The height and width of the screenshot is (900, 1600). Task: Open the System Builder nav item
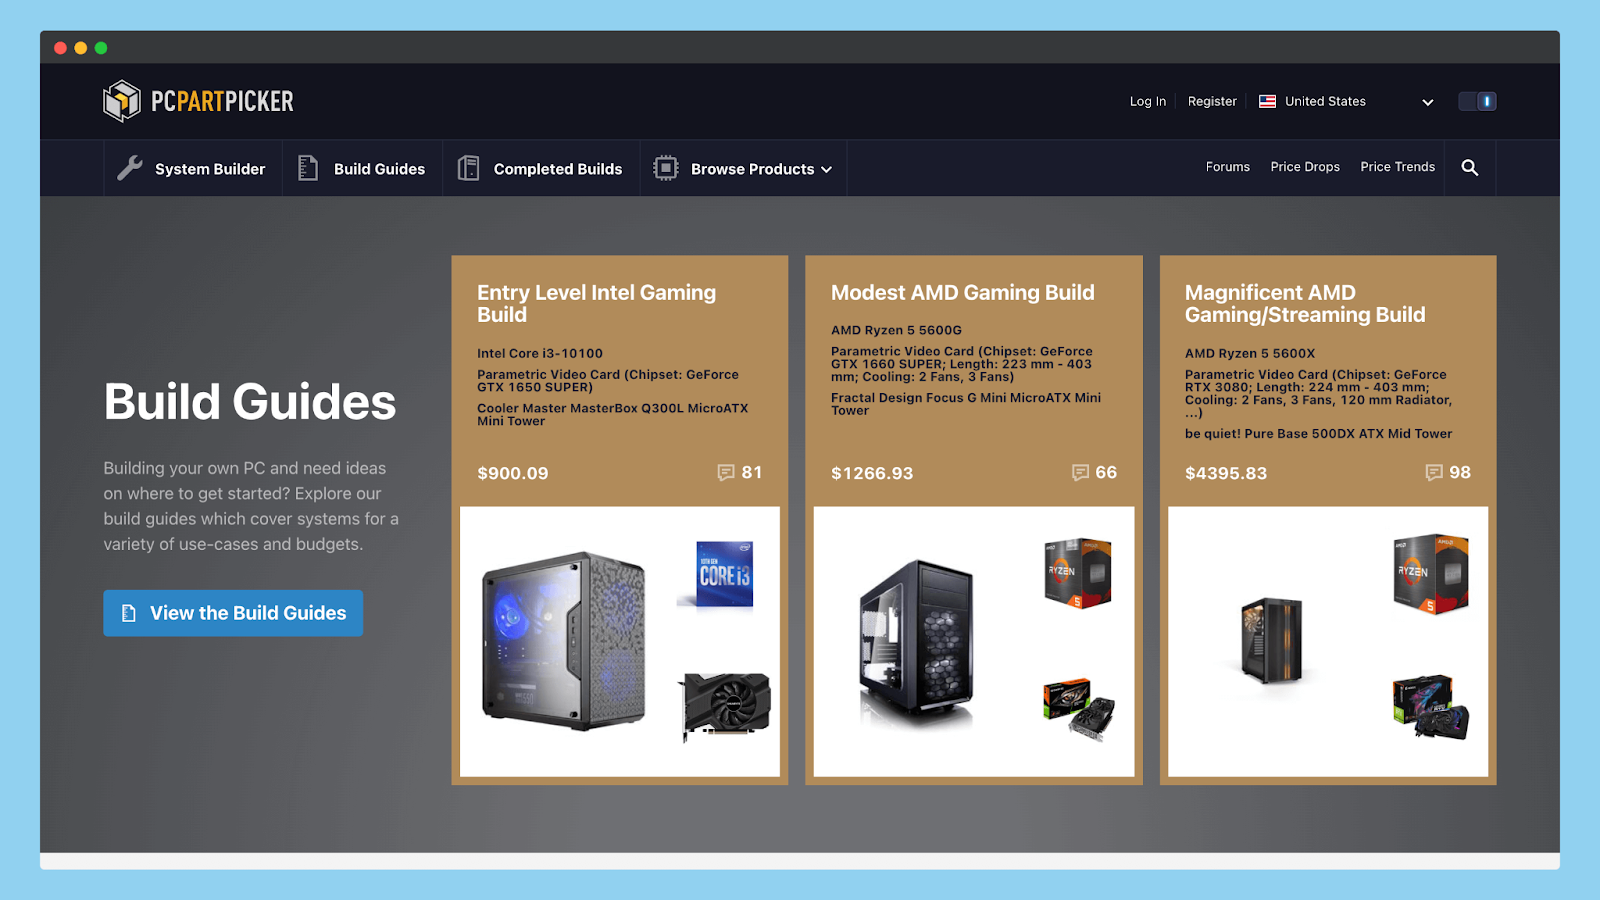[x=191, y=168]
